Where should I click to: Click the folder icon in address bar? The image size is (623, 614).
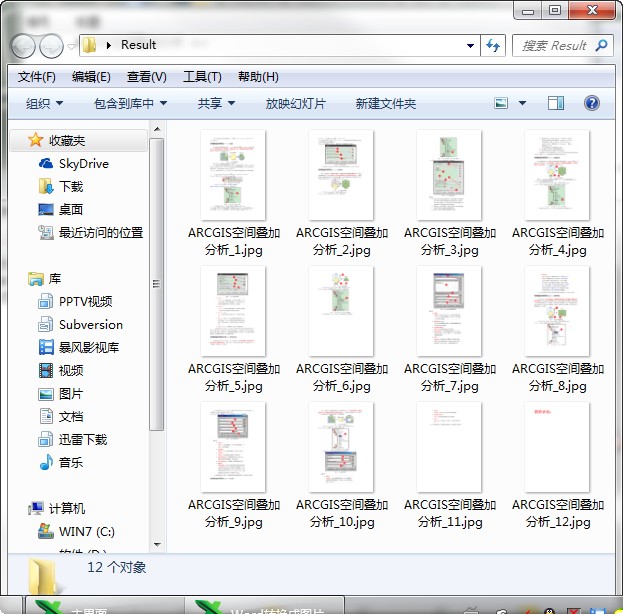tap(89, 45)
